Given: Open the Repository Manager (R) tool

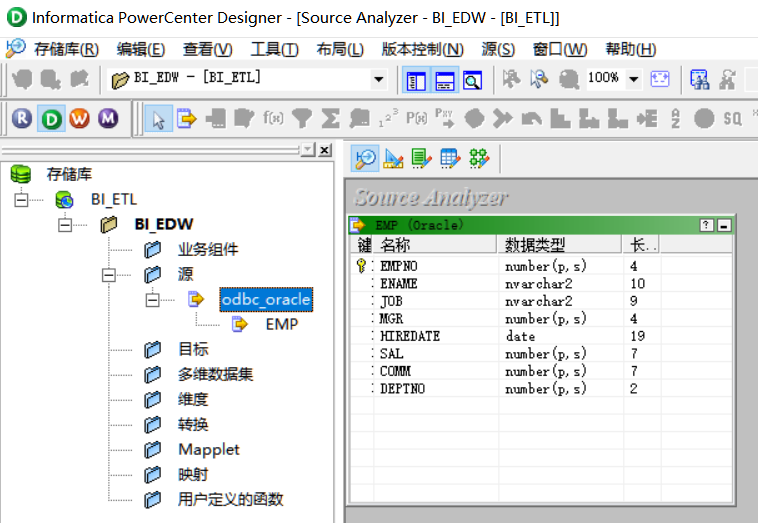Looking at the screenshot, I should coord(22,118).
